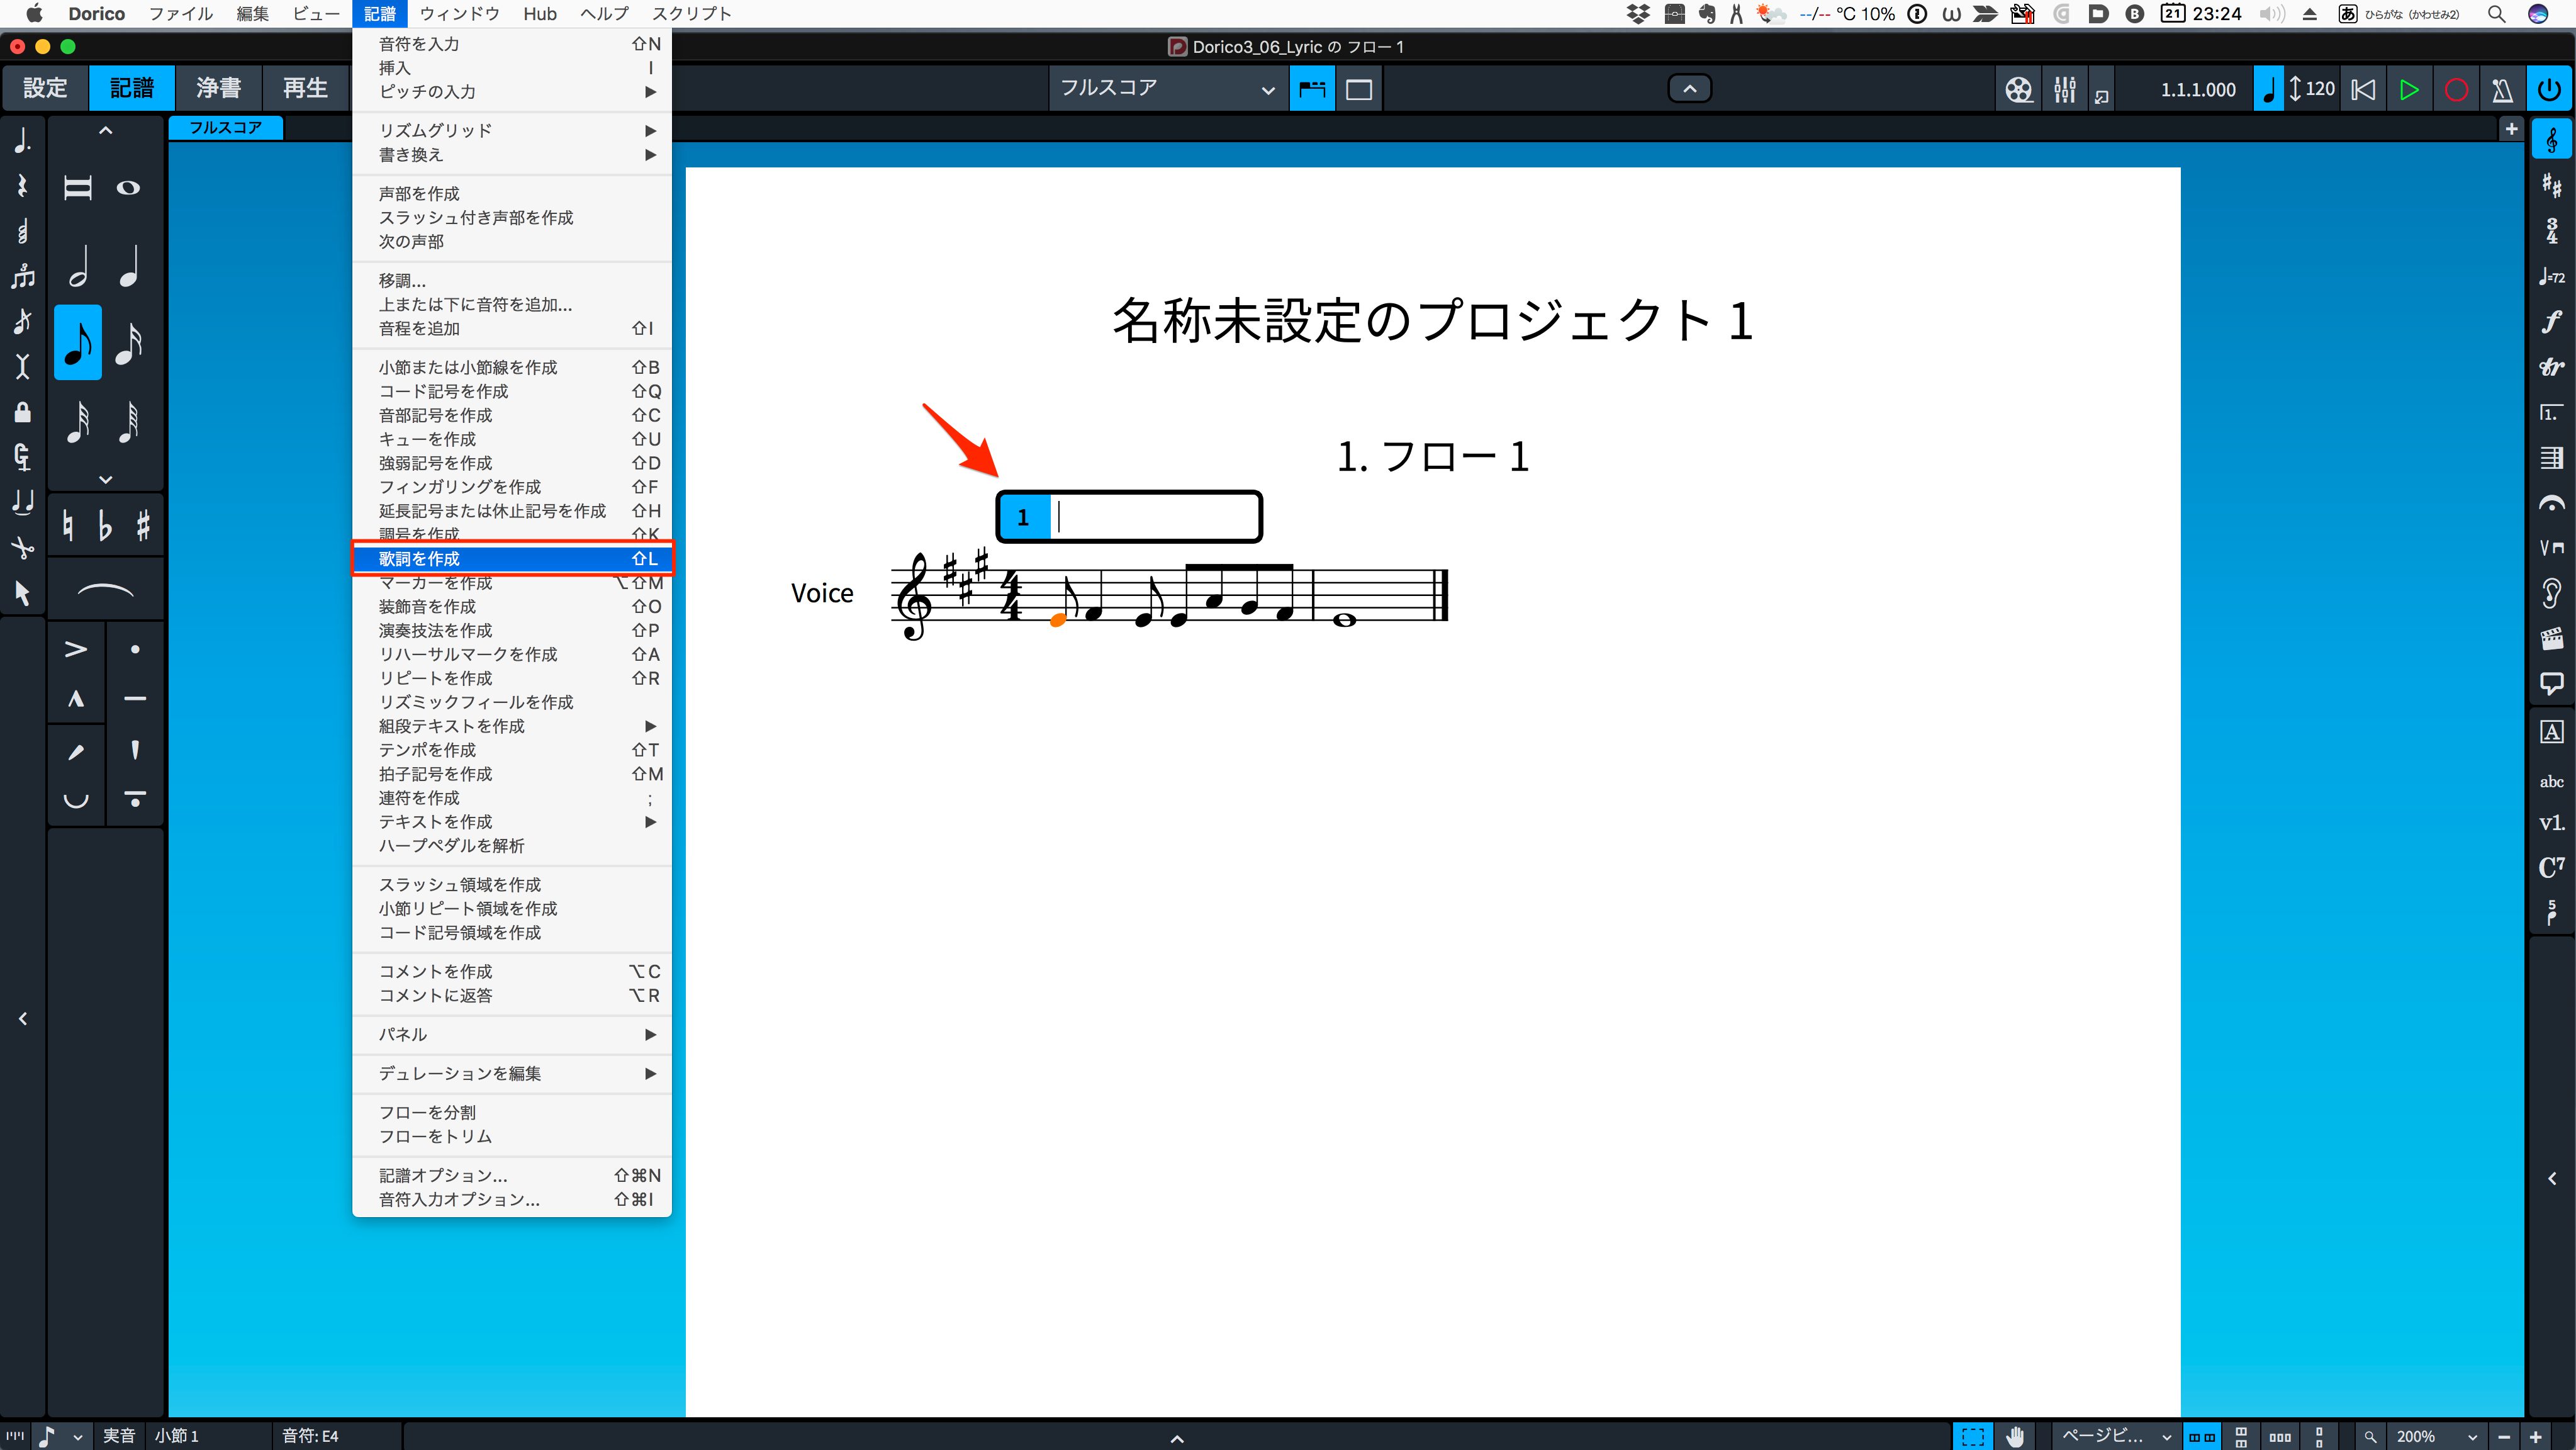Select the quarter note duration
This screenshot has height=1450, width=2576.
click(129, 266)
